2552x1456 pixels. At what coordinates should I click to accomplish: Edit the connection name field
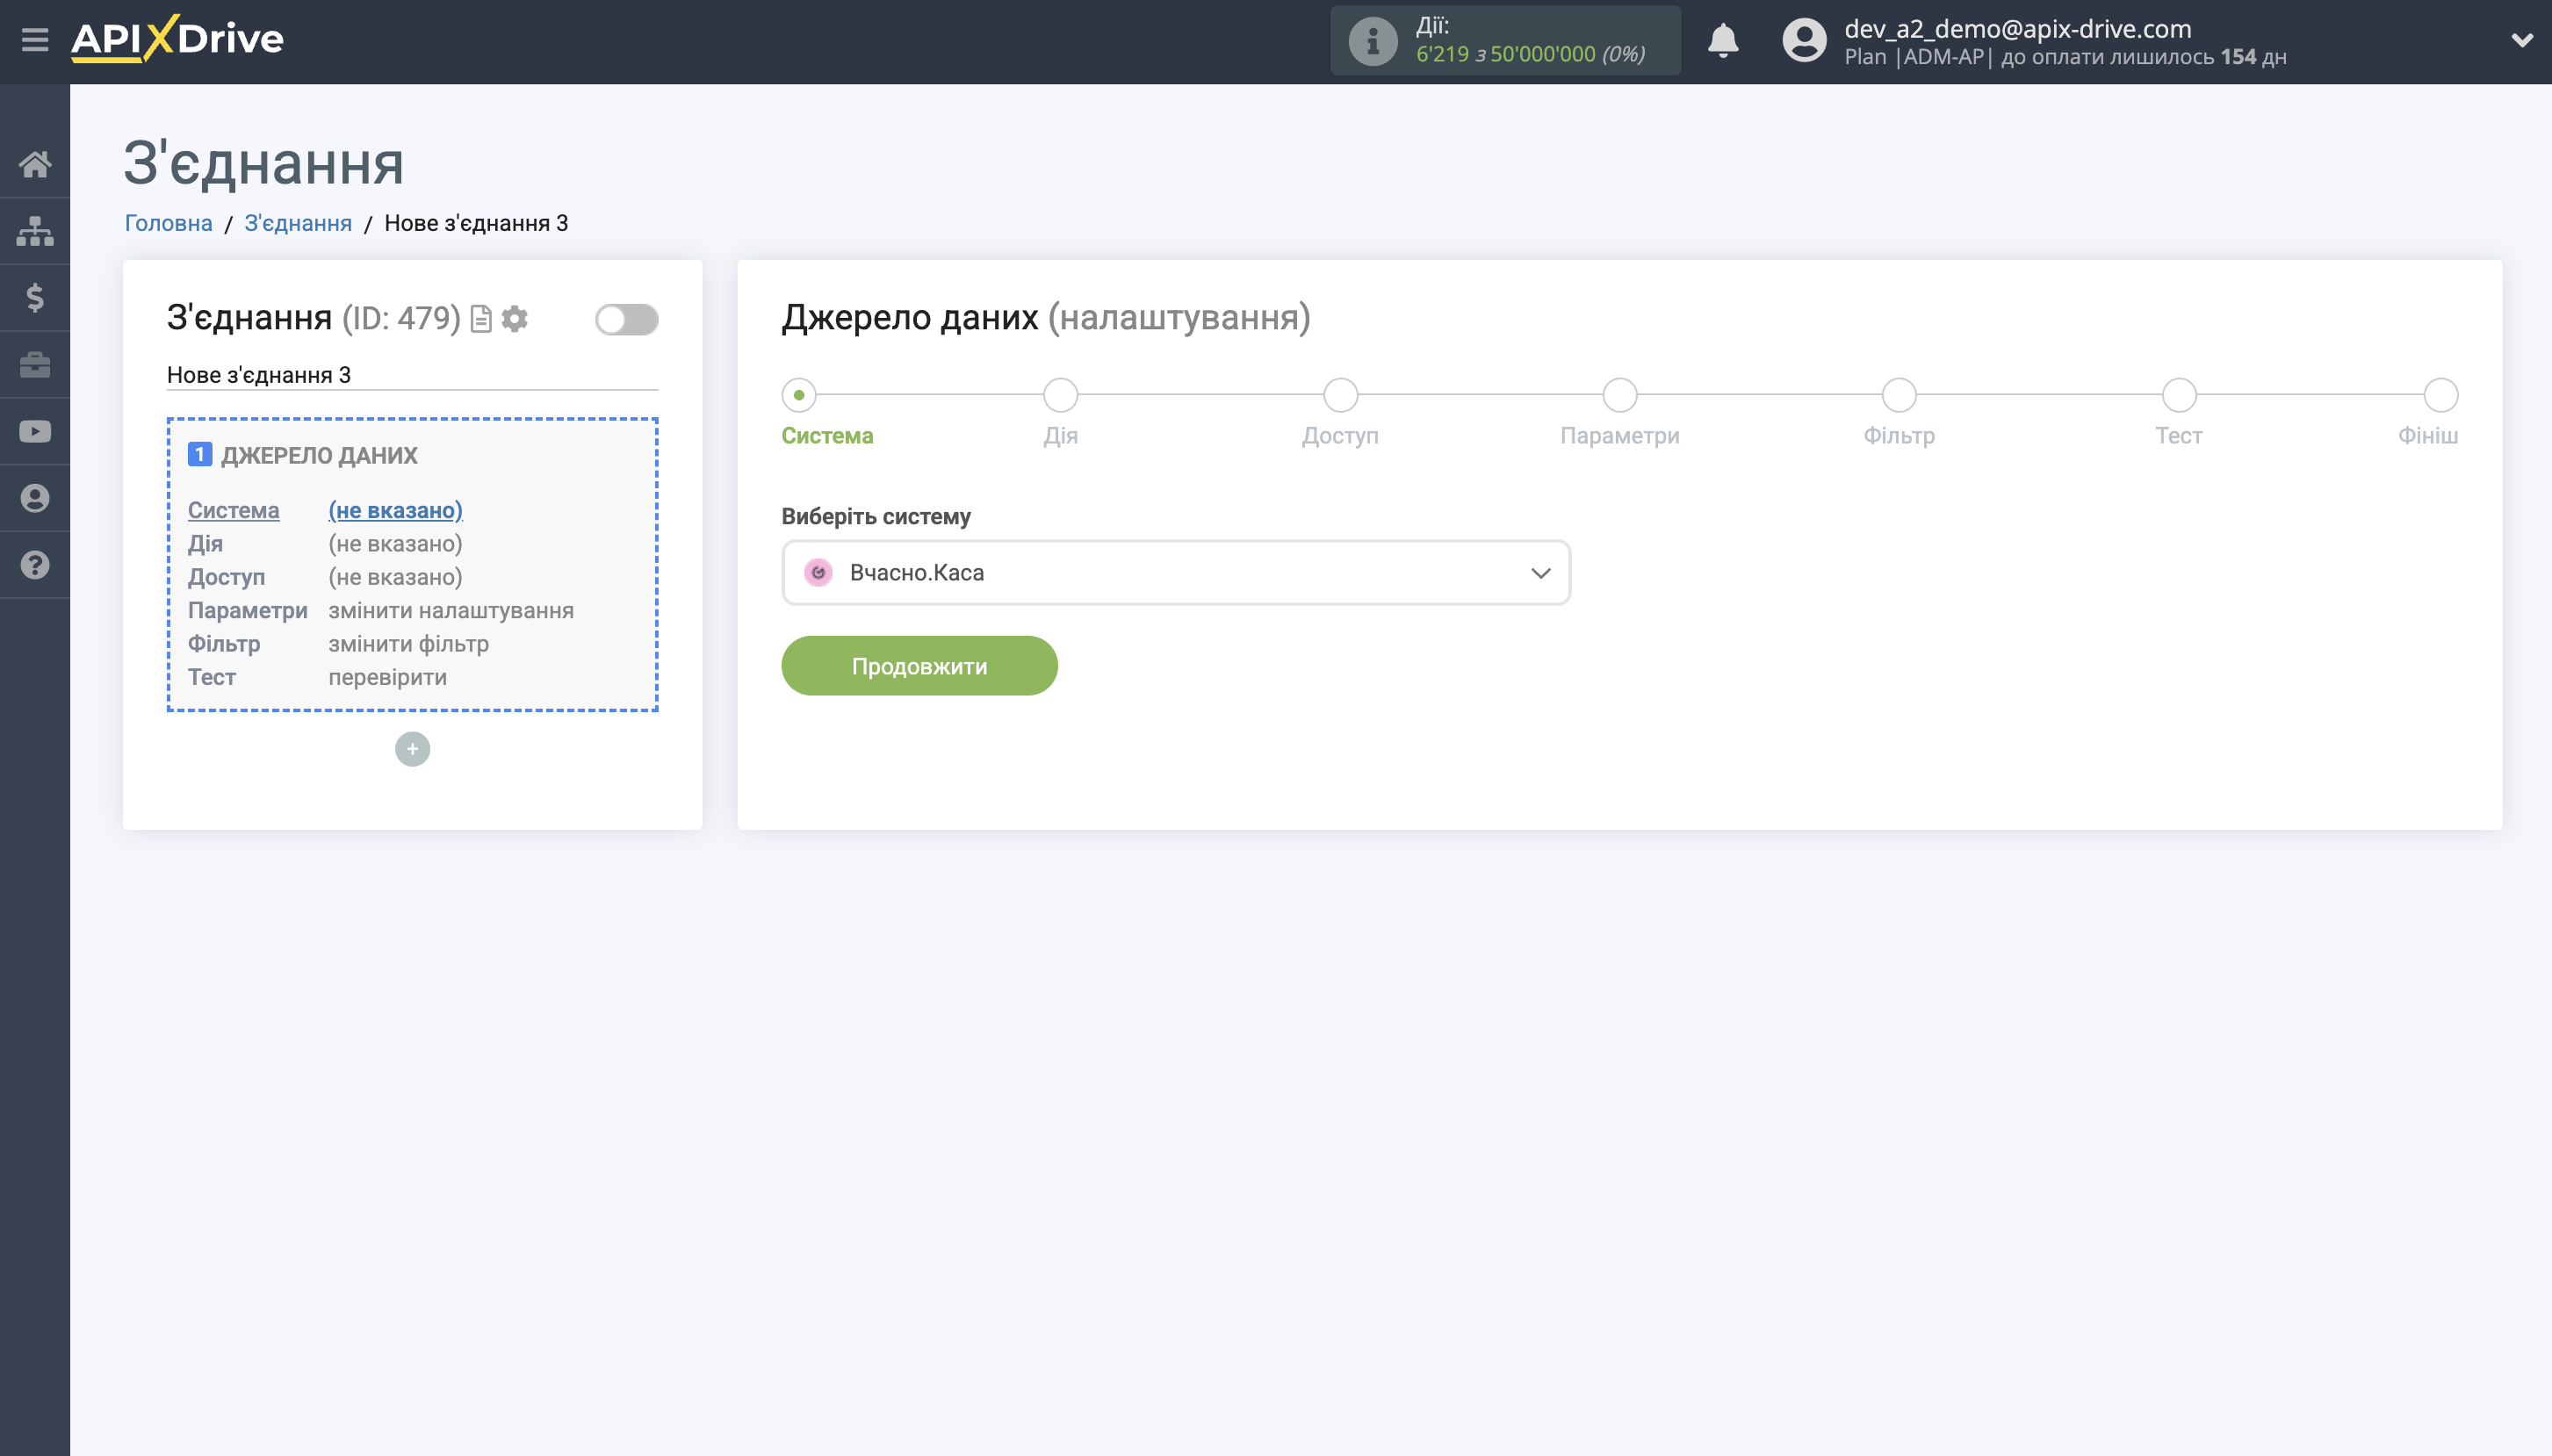(411, 375)
